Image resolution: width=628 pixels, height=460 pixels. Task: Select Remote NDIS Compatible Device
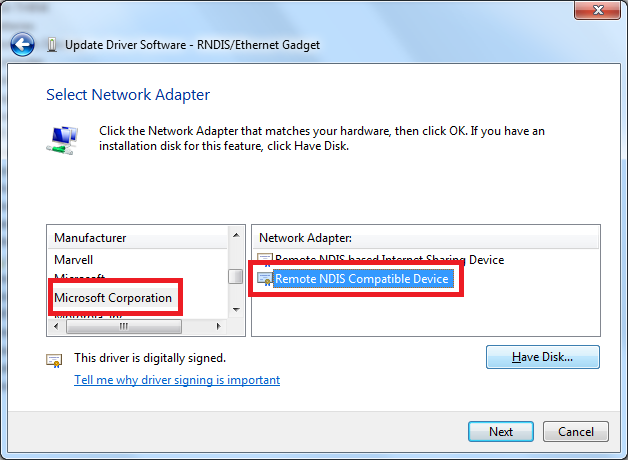pyautogui.click(x=361, y=279)
